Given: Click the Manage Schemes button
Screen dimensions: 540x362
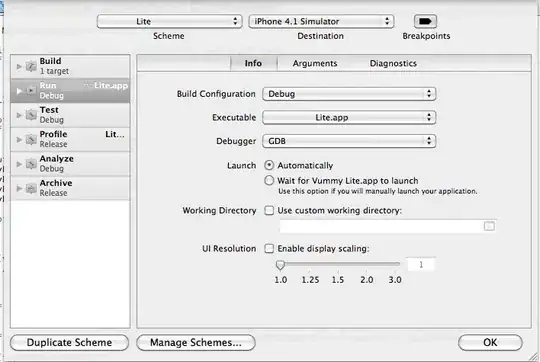Looking at the screenshot, I should 196,342.
